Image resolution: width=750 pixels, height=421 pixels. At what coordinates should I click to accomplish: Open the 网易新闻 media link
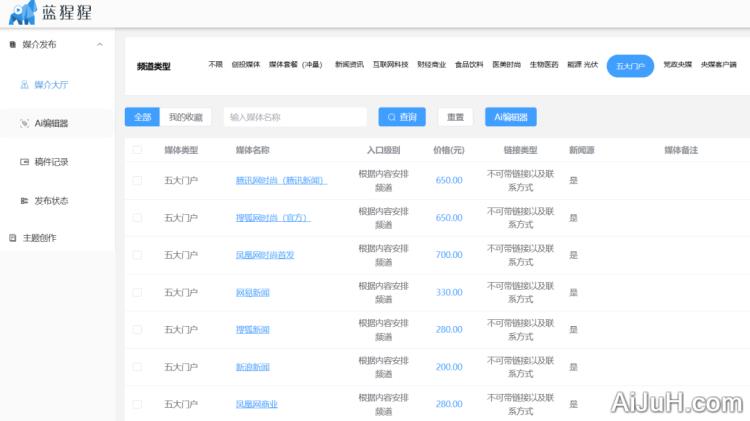(253, 292)
